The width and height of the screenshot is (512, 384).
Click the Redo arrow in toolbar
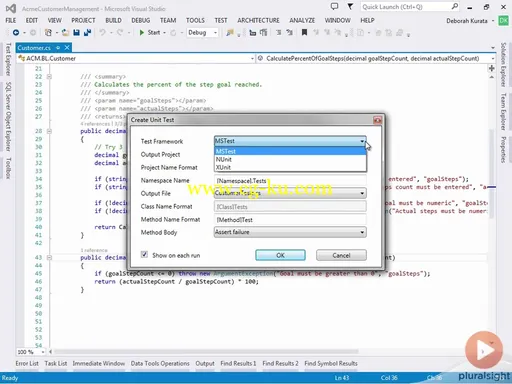pos(120,33)
